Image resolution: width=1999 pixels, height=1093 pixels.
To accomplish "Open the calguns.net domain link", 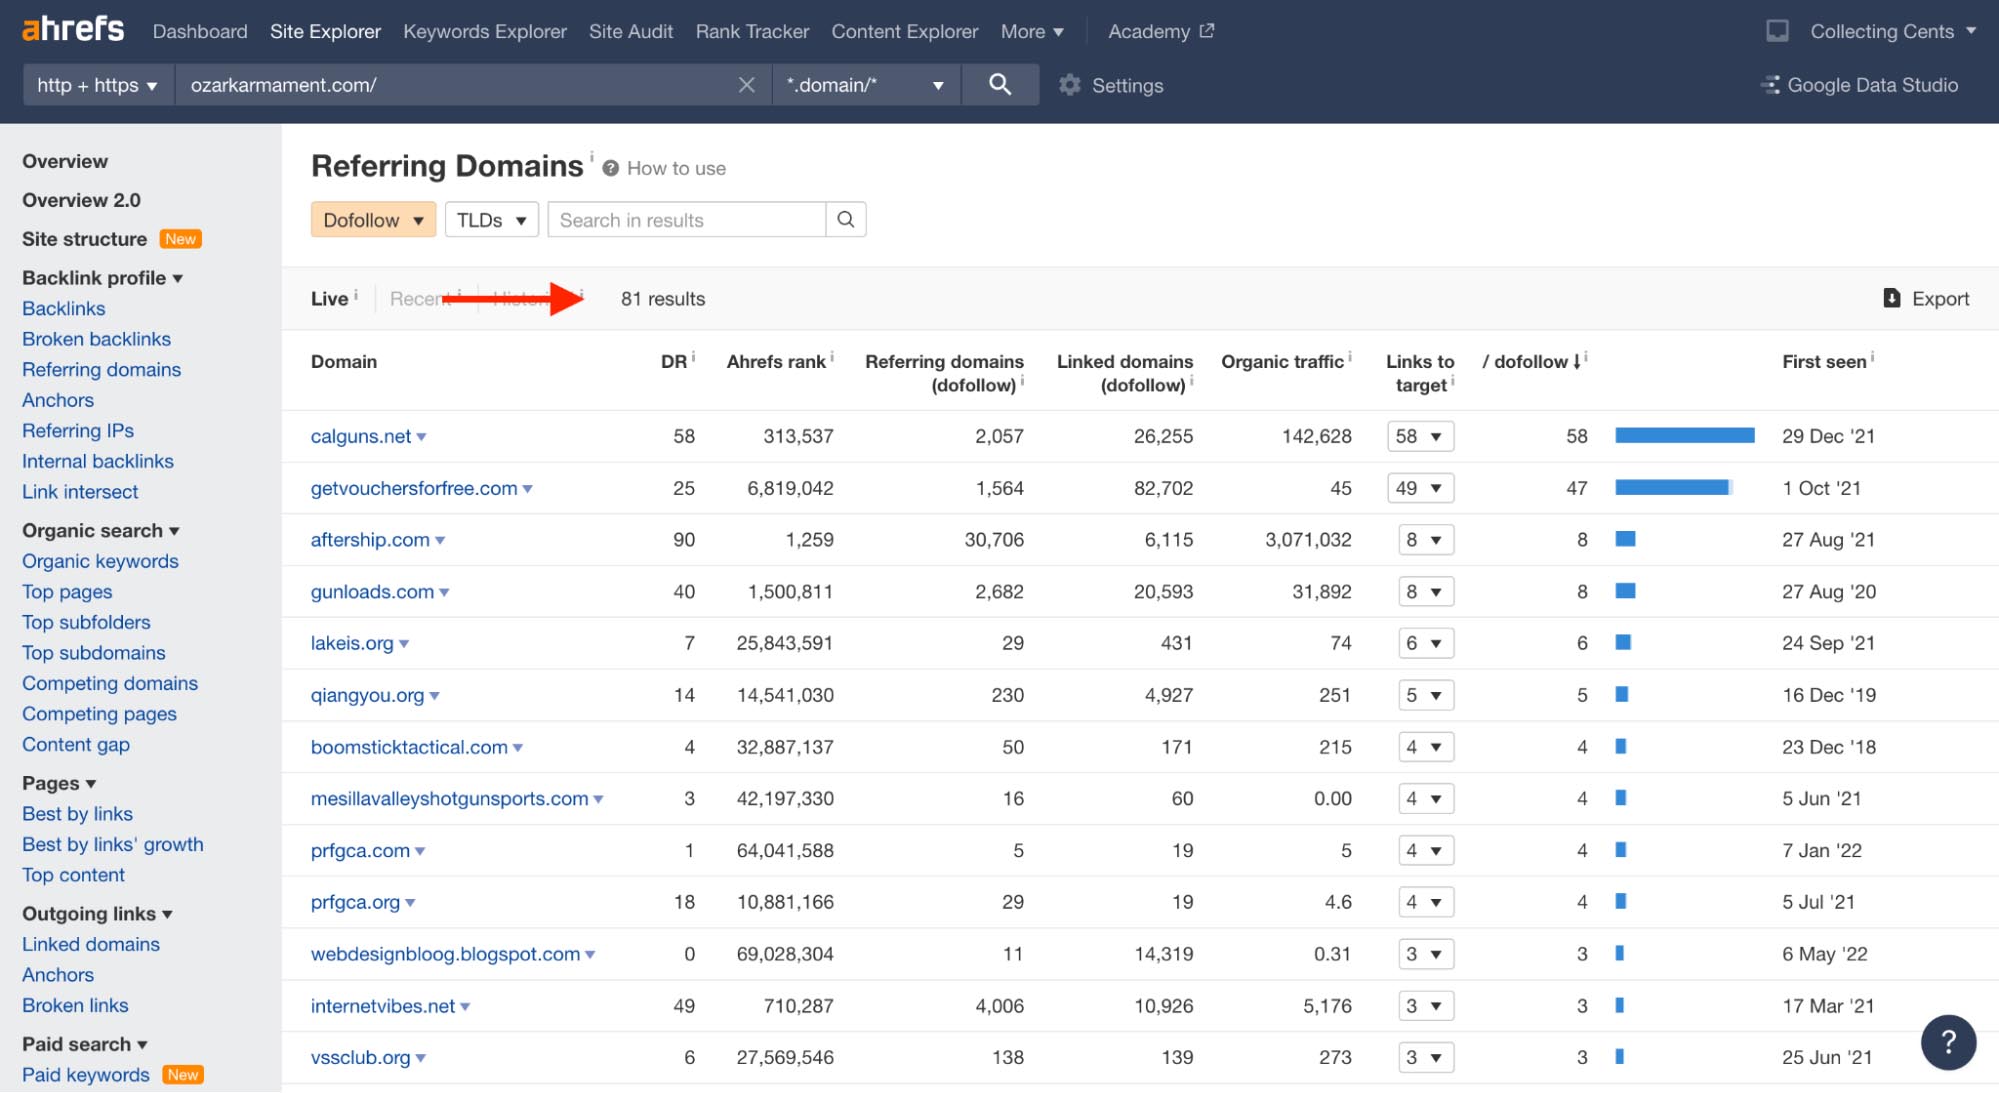I will pyautogui.click(x=361, y=436).
